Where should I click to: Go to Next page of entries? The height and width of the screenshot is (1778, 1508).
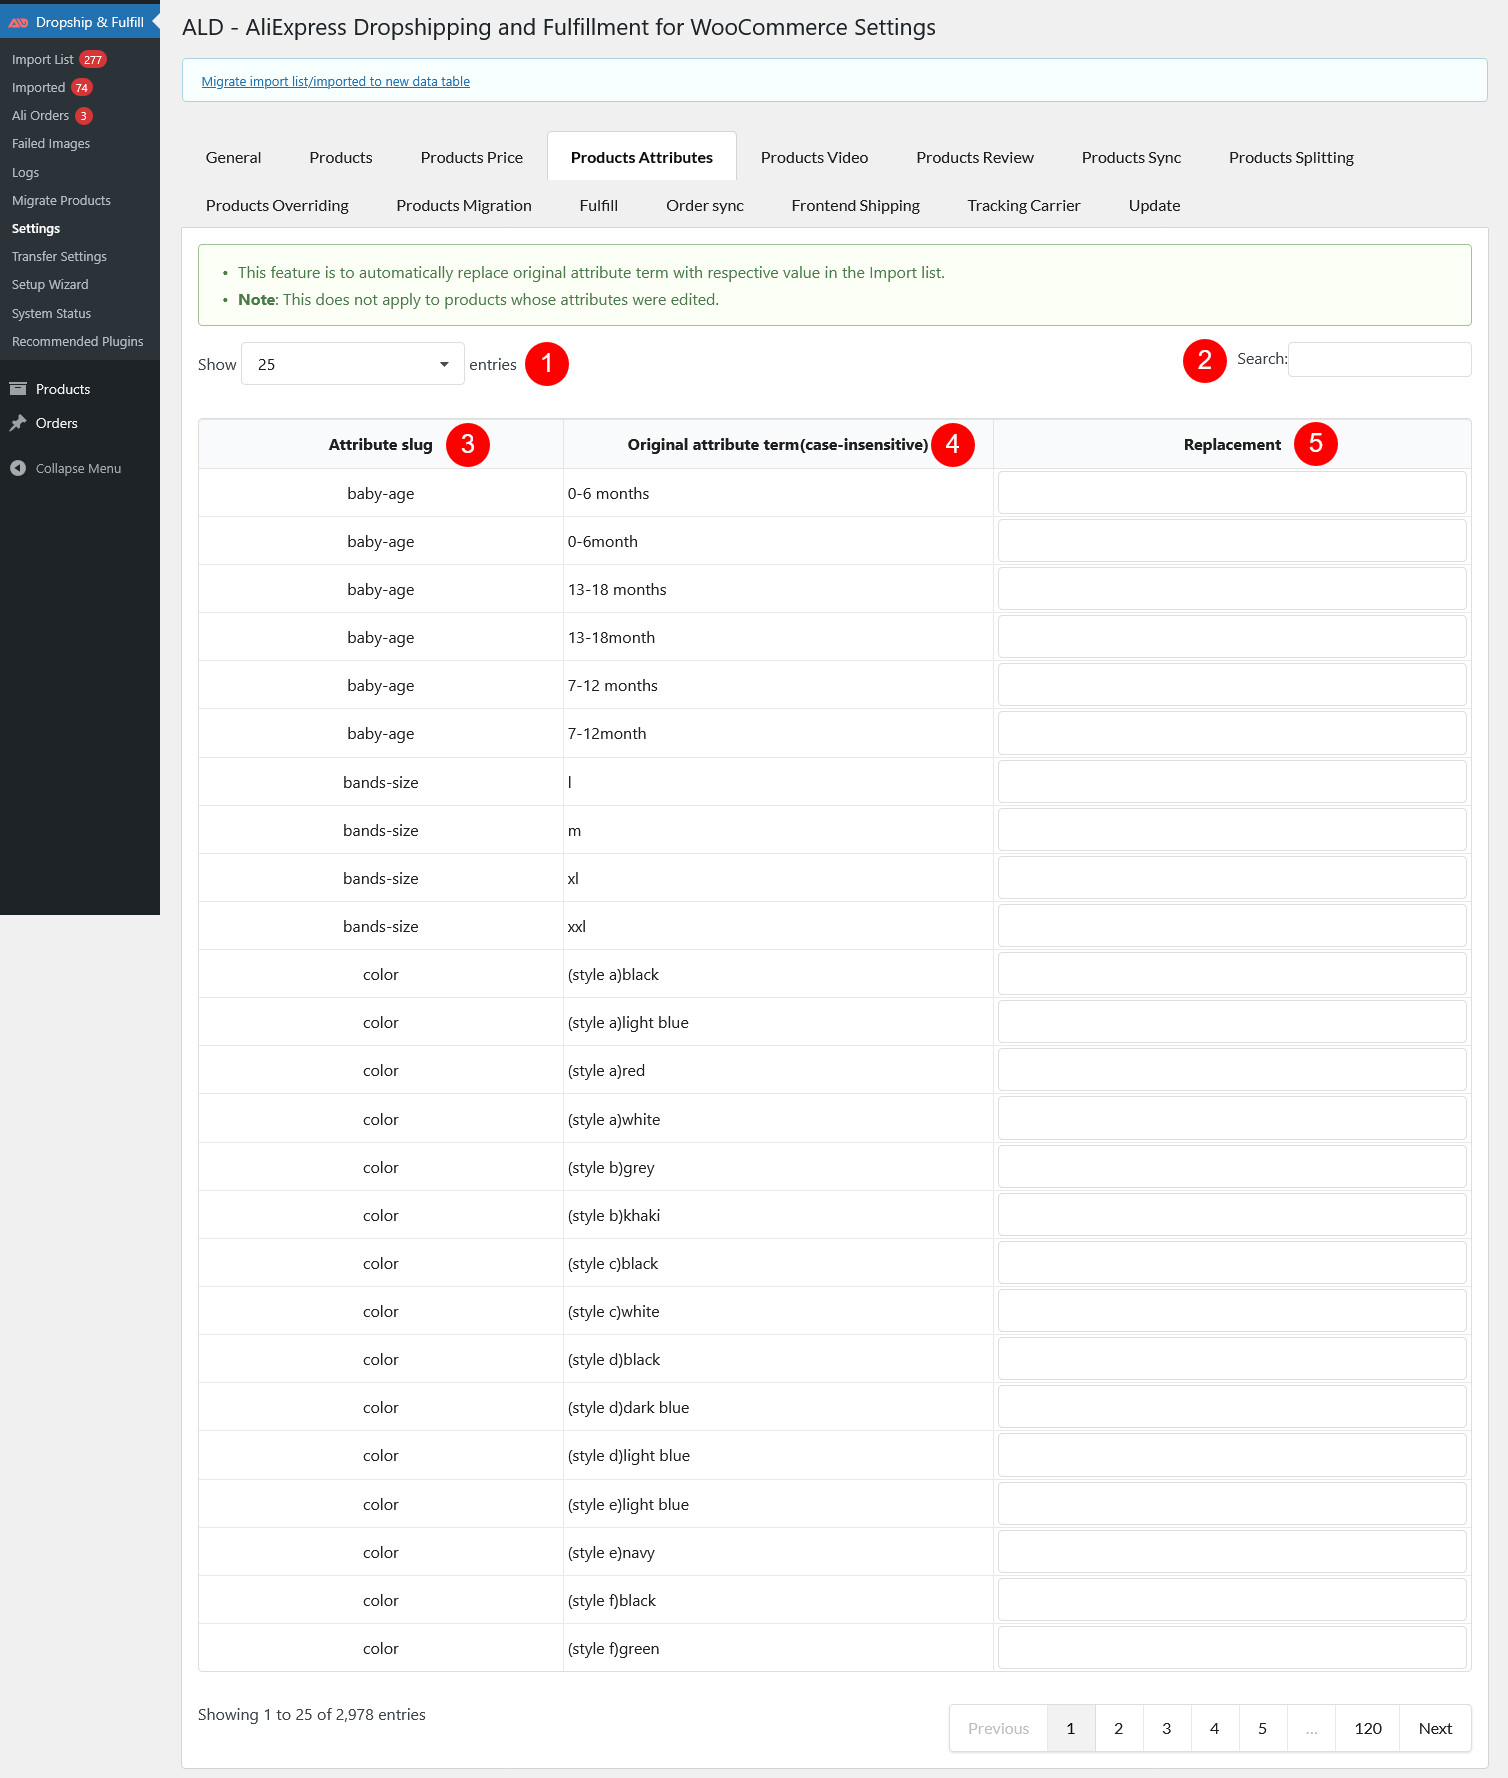point(1434,1728)
